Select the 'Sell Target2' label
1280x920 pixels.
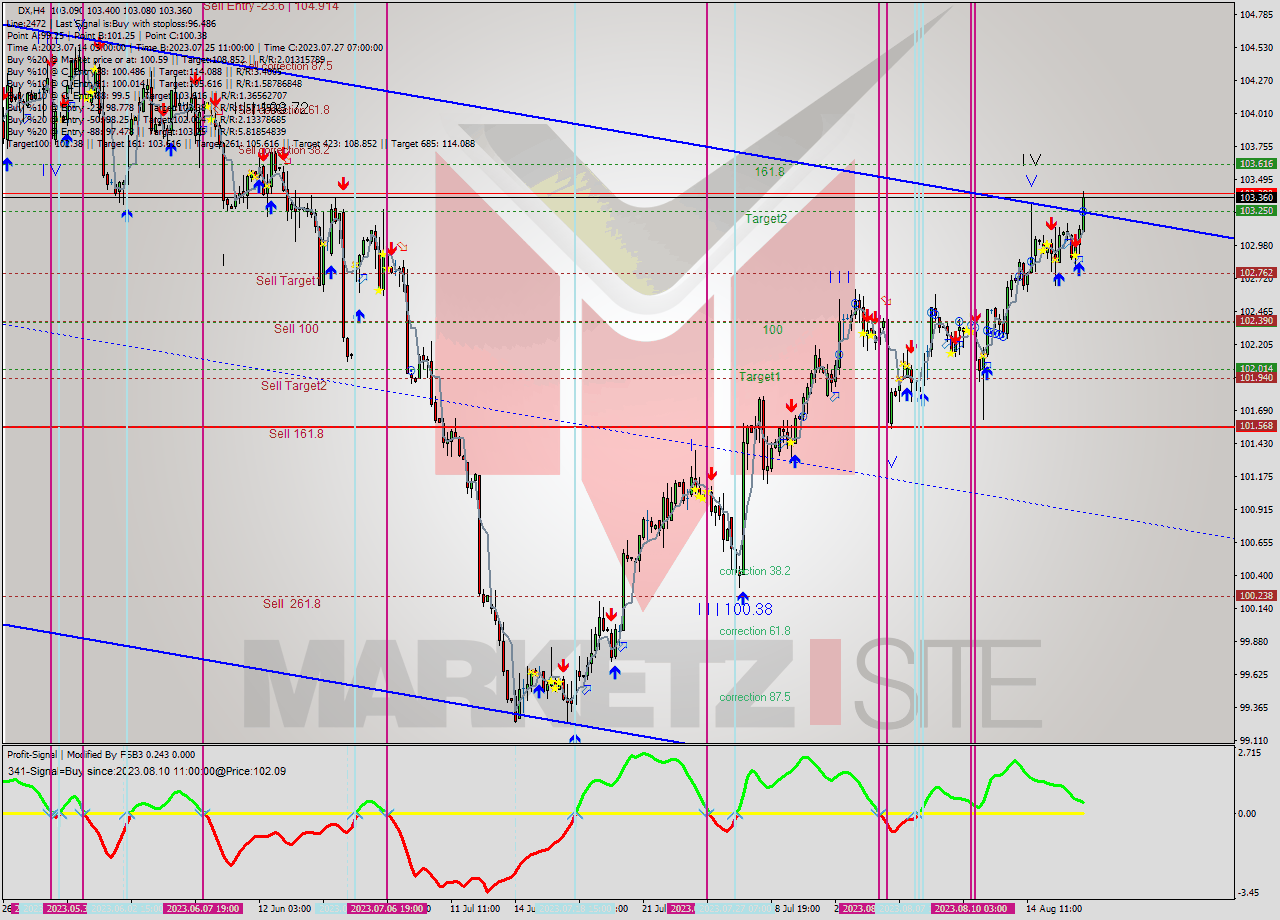click(x=294, y=386)
